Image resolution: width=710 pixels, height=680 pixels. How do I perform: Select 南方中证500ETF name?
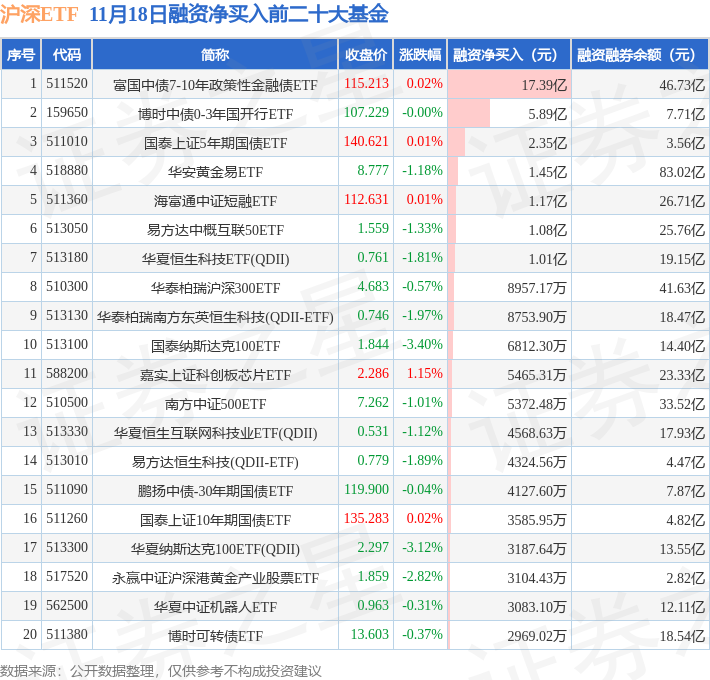(215, 404)
